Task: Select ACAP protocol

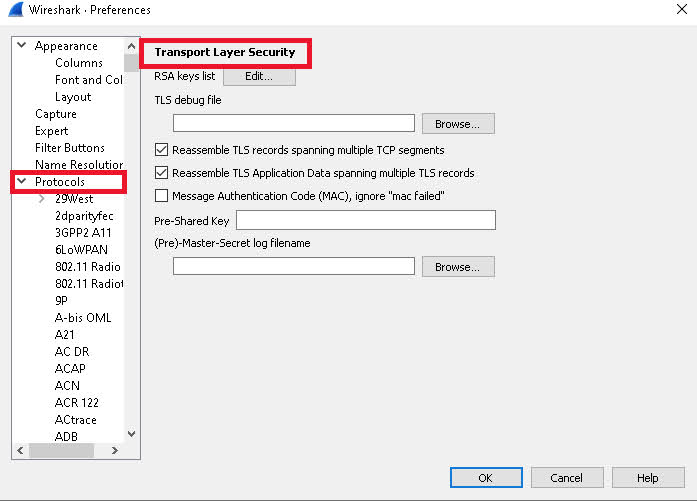Action: (70, 369)
